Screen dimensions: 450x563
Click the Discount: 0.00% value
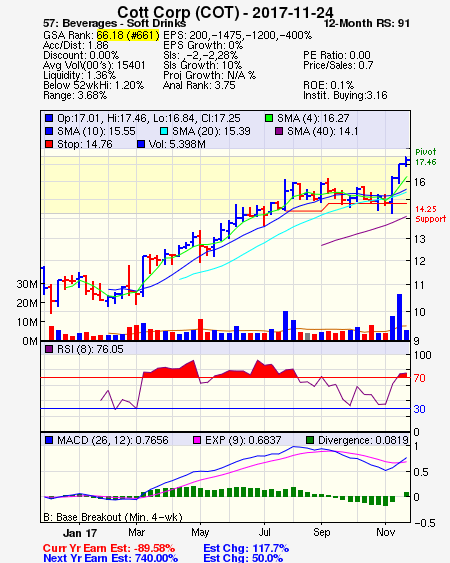[81, 55]
